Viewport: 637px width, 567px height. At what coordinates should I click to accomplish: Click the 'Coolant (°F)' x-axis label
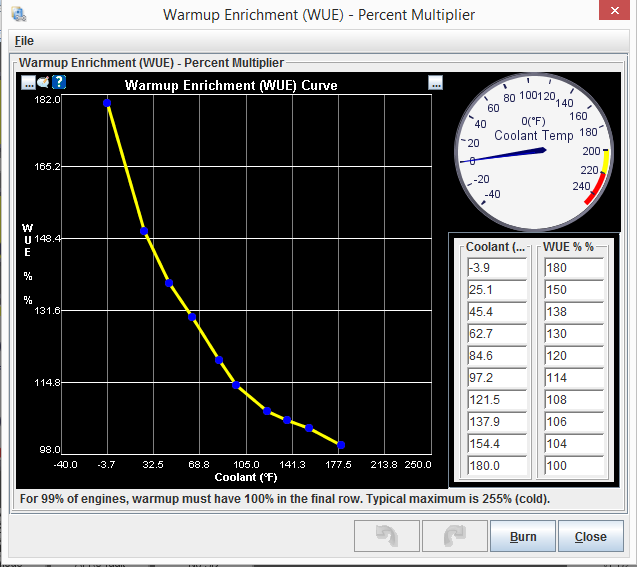246,477
